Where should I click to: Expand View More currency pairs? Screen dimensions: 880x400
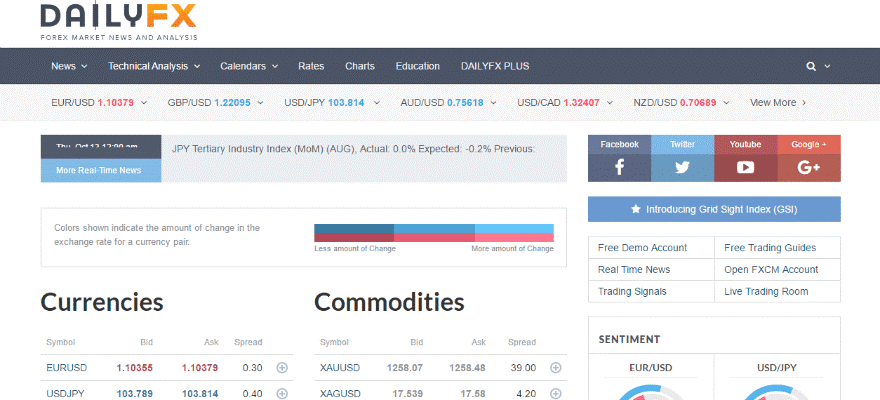coord(778,102)
